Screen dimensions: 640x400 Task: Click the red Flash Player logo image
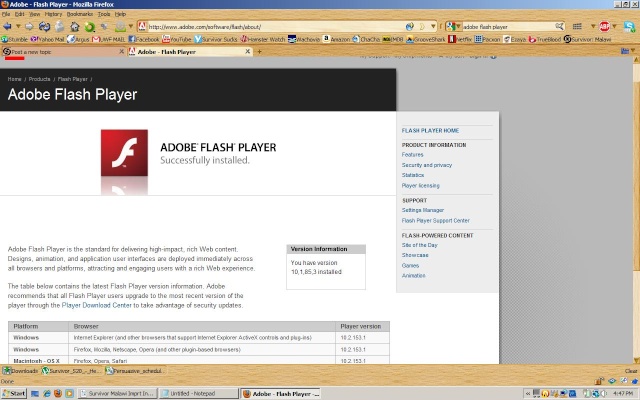point(124,153)
